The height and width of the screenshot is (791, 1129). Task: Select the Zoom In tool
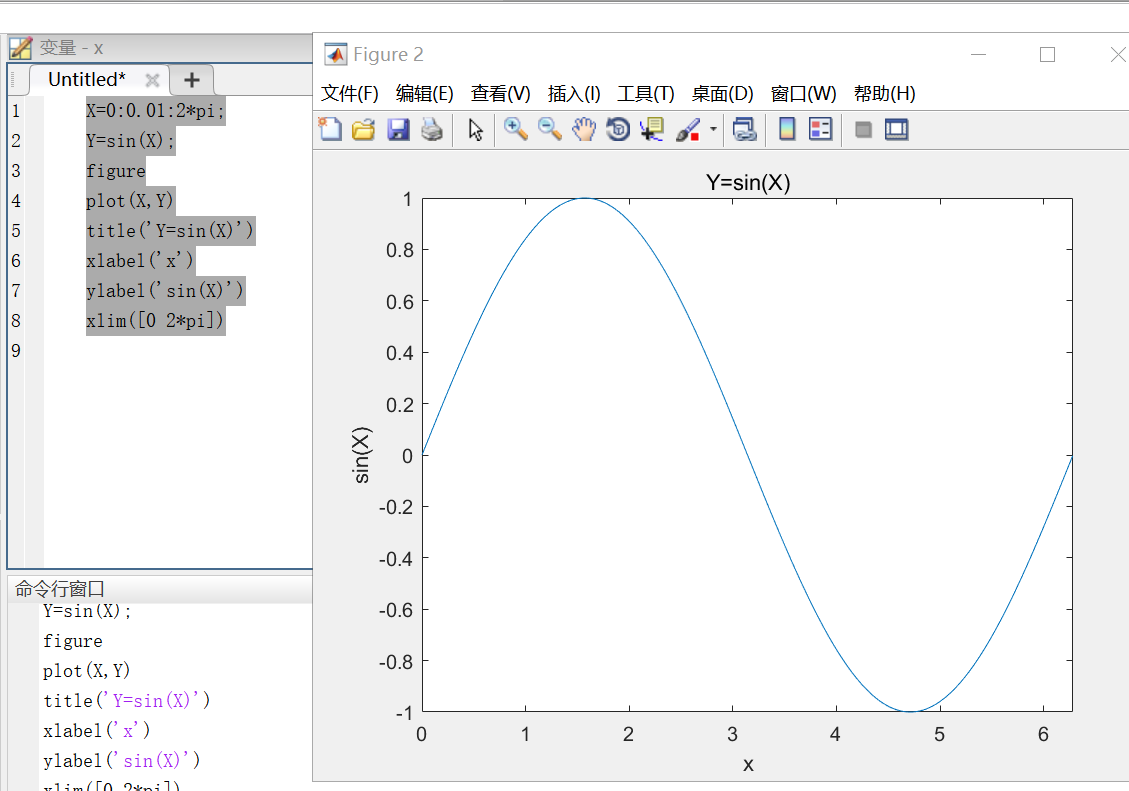515,129
